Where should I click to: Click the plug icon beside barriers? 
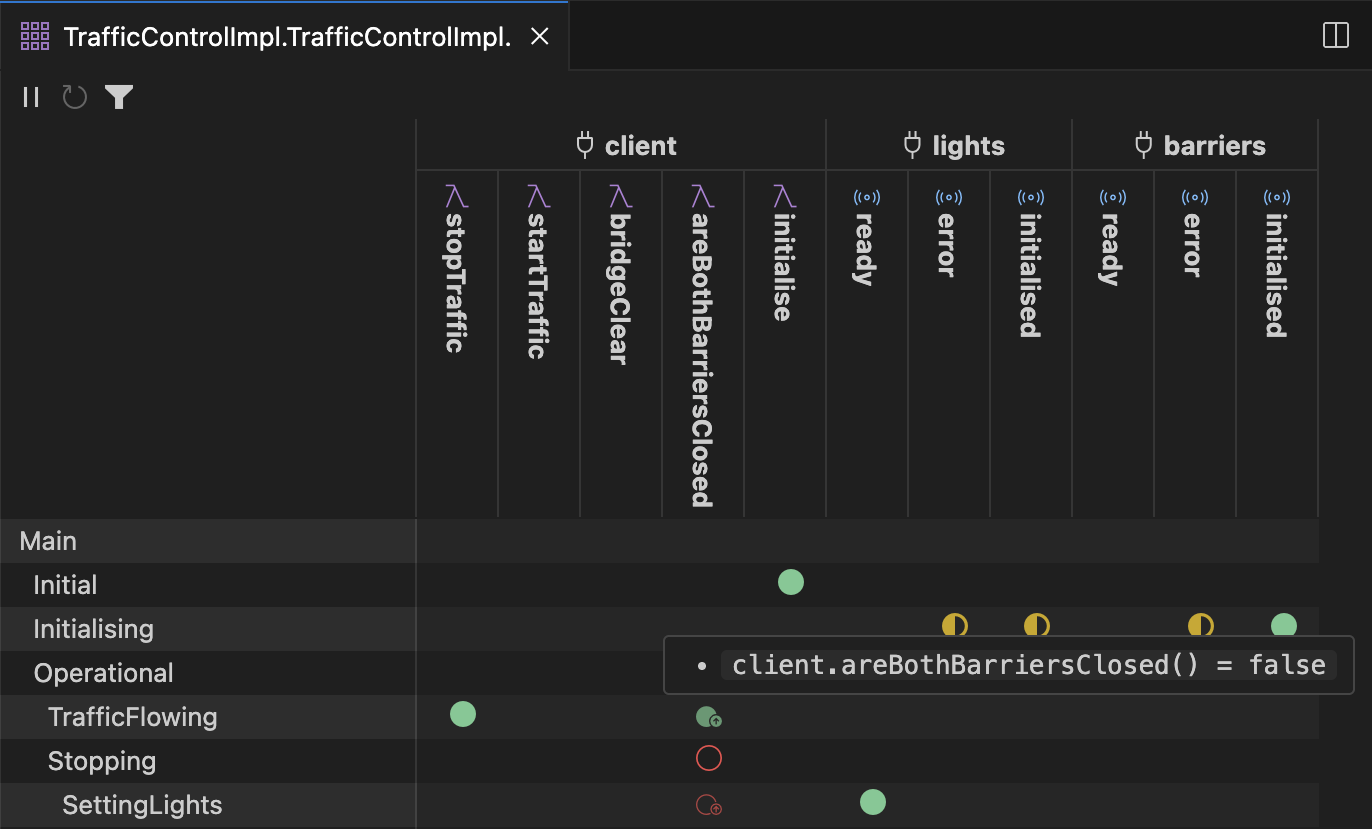click(1144, 146)
